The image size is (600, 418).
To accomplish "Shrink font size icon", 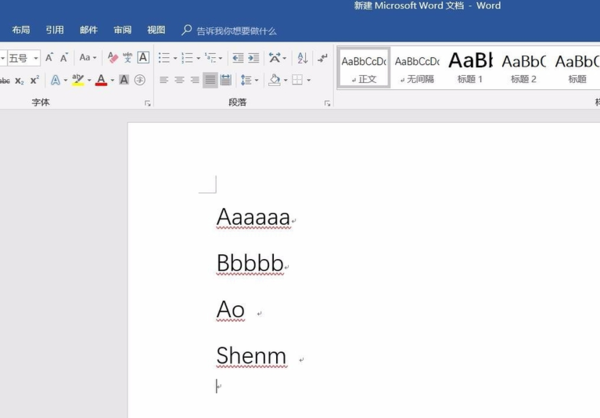I will pos(64,58).
